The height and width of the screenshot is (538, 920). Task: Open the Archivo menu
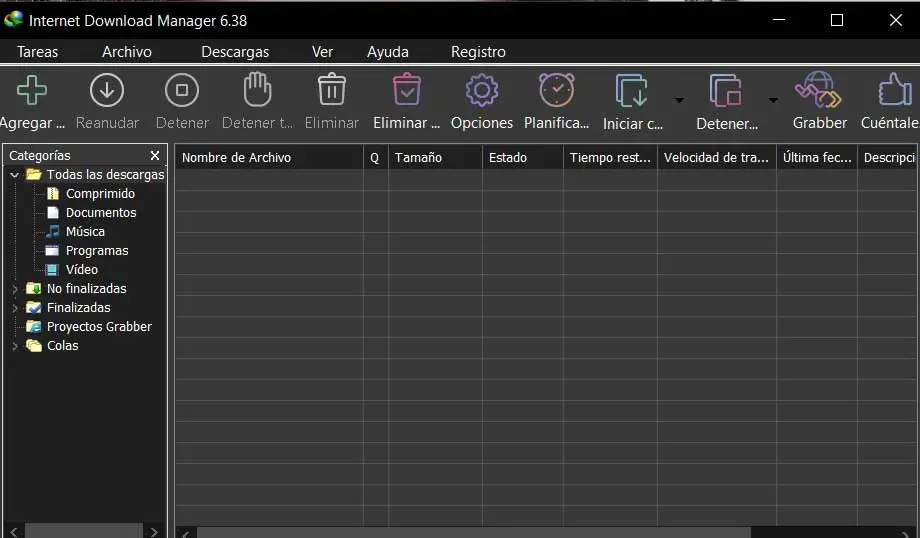coord(127,52)
